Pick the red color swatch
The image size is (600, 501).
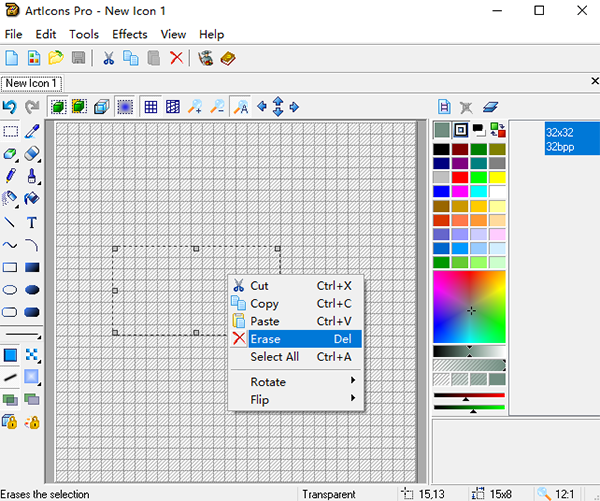[460, 177]
